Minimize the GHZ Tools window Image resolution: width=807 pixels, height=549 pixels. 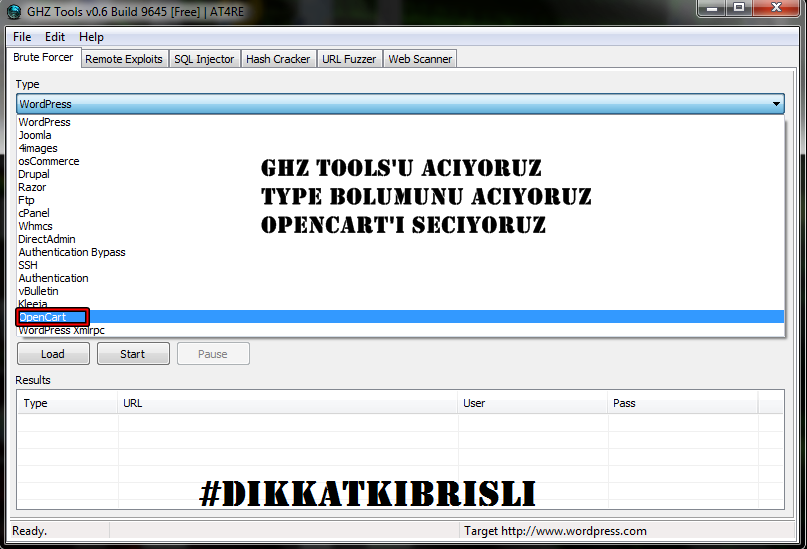click(712, 8)
